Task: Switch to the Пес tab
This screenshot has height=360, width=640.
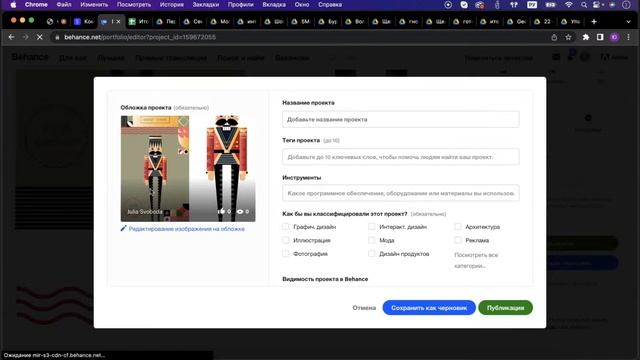Action: coord(165,22)
